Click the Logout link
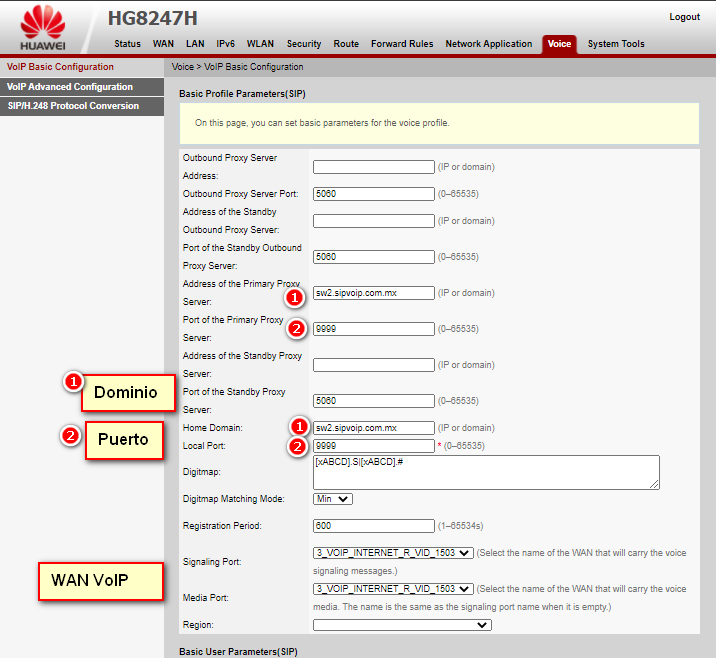The width and height of the screenshot is (716, 658). click(684, 17)
